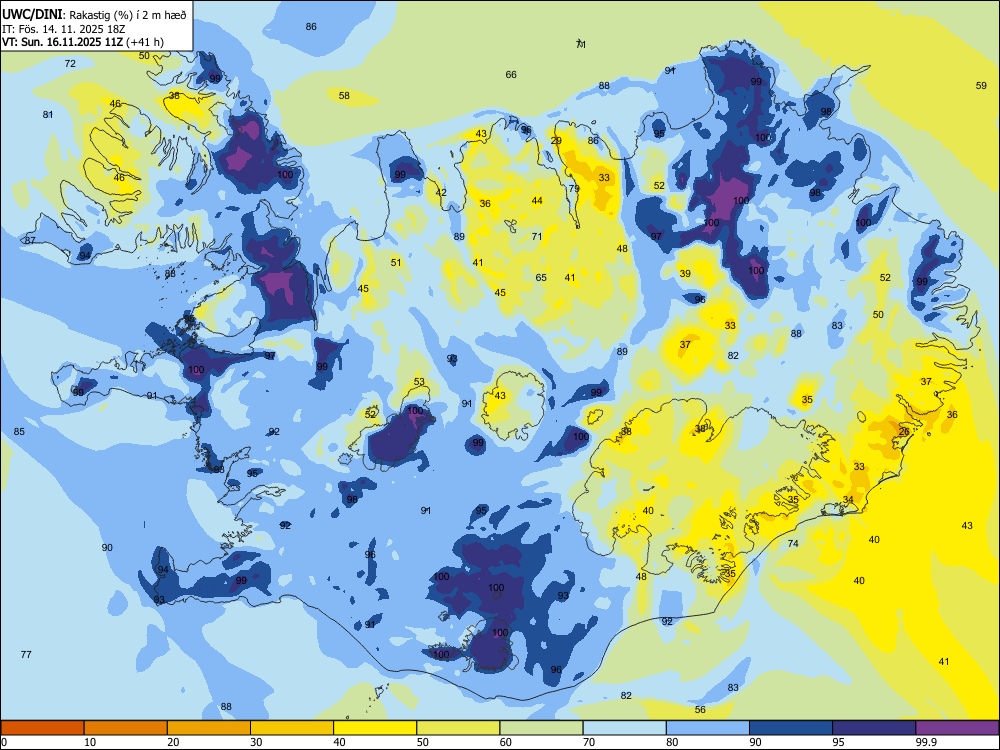Click the humidity value '42'
1000x750 pixels.
click(x=441, y=192)
